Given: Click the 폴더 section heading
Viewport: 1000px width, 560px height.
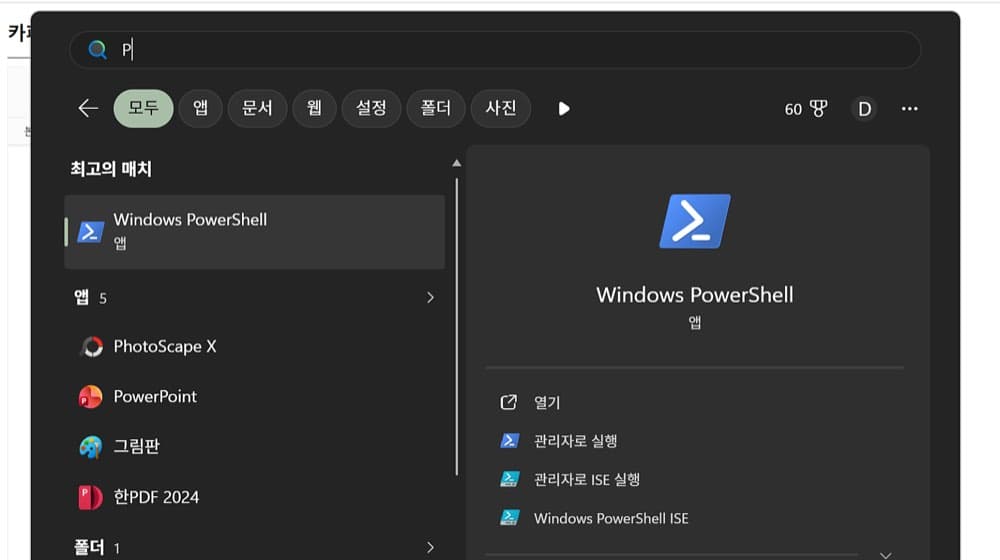Looking at the screenshot, I should [89, 547].
